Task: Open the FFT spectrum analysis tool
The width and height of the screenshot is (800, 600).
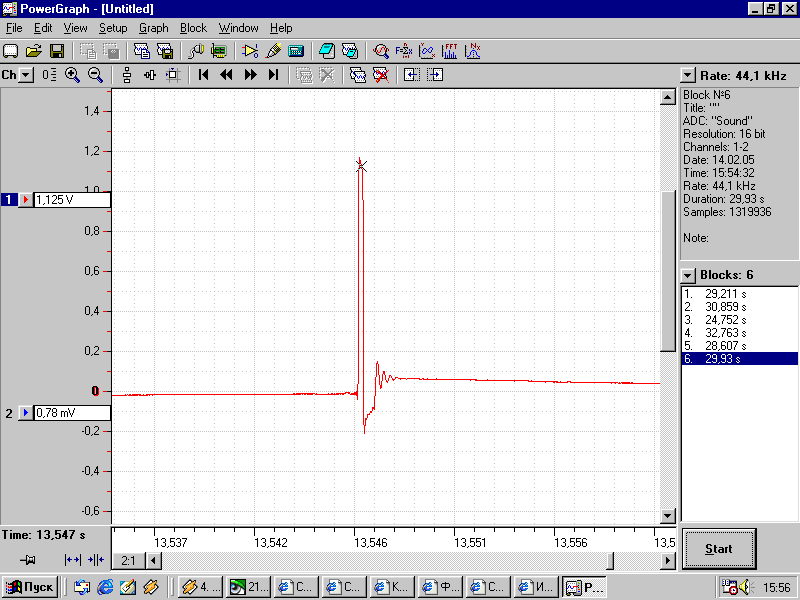Action: [x=450, y=51]
